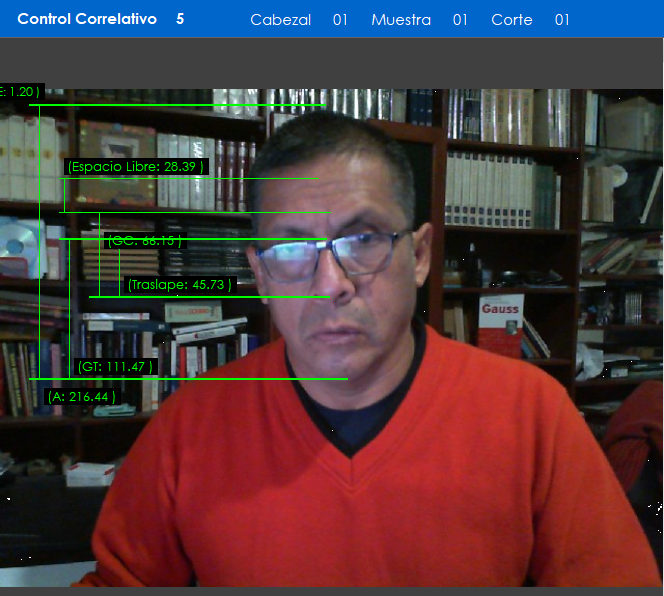This screenshot has height=596, width=664.
Task: Click the GT 111.47 measurement tag
Action: point(116,367)
